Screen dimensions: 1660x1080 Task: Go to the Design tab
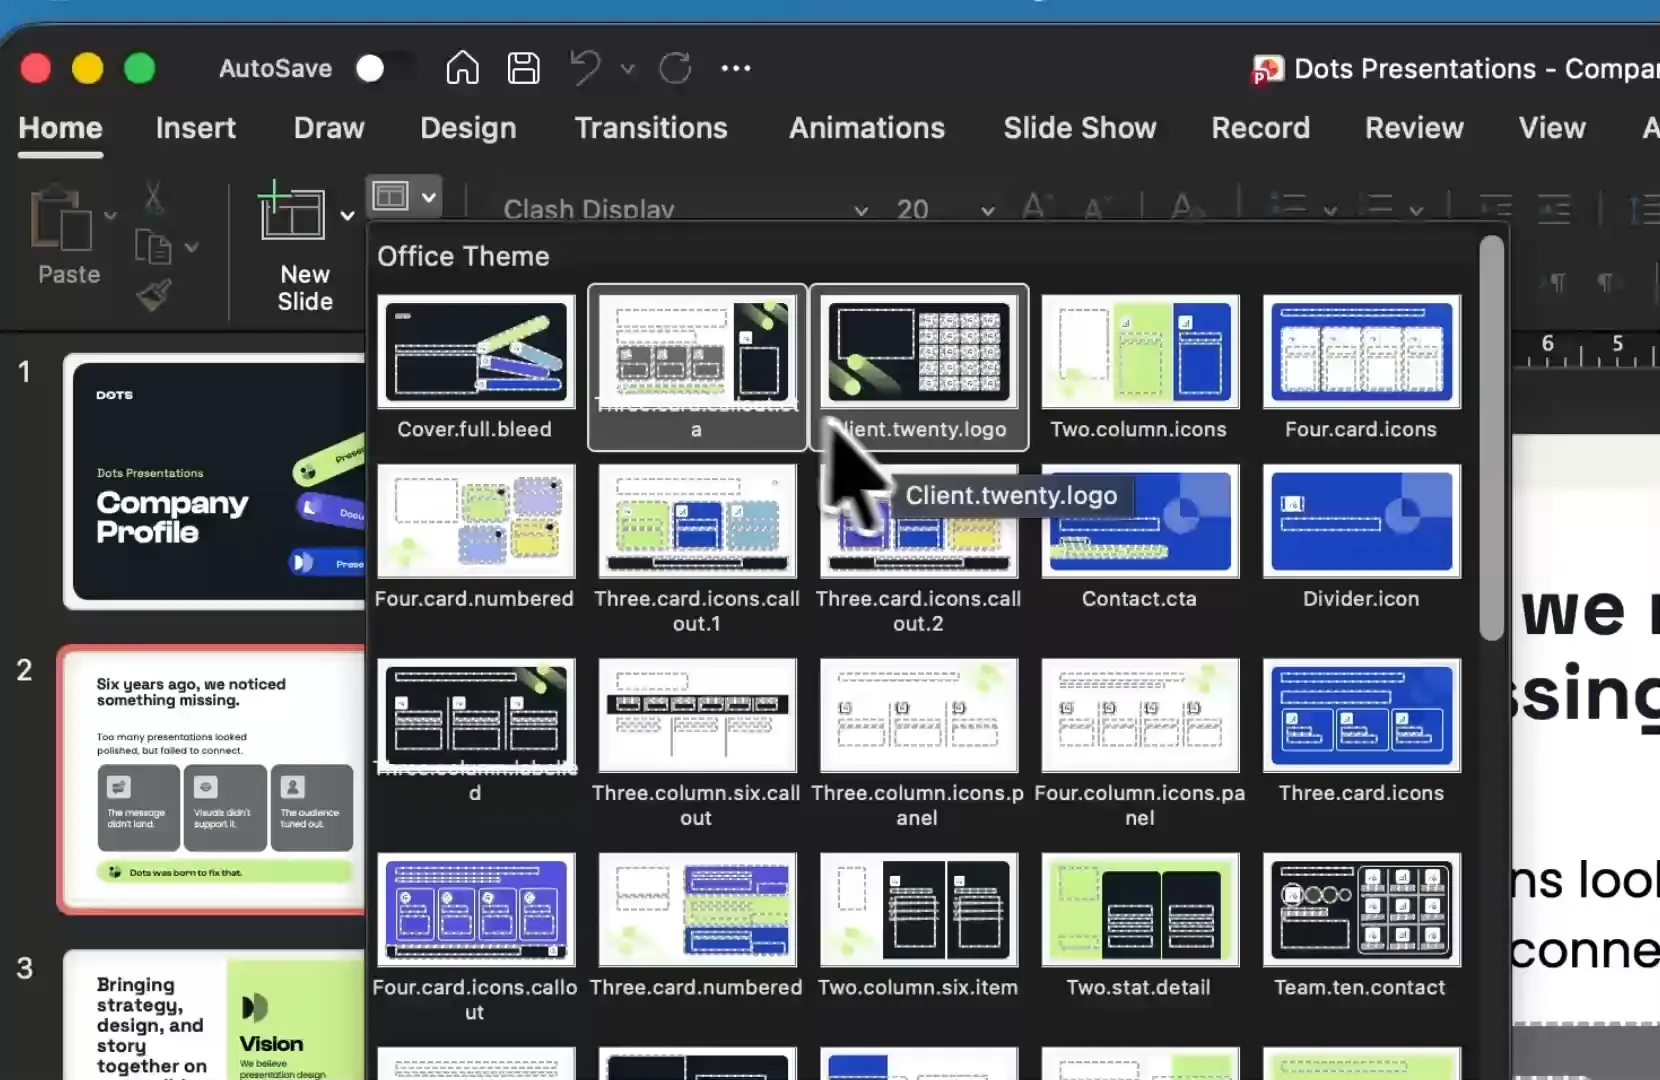(x=468, y=128)
